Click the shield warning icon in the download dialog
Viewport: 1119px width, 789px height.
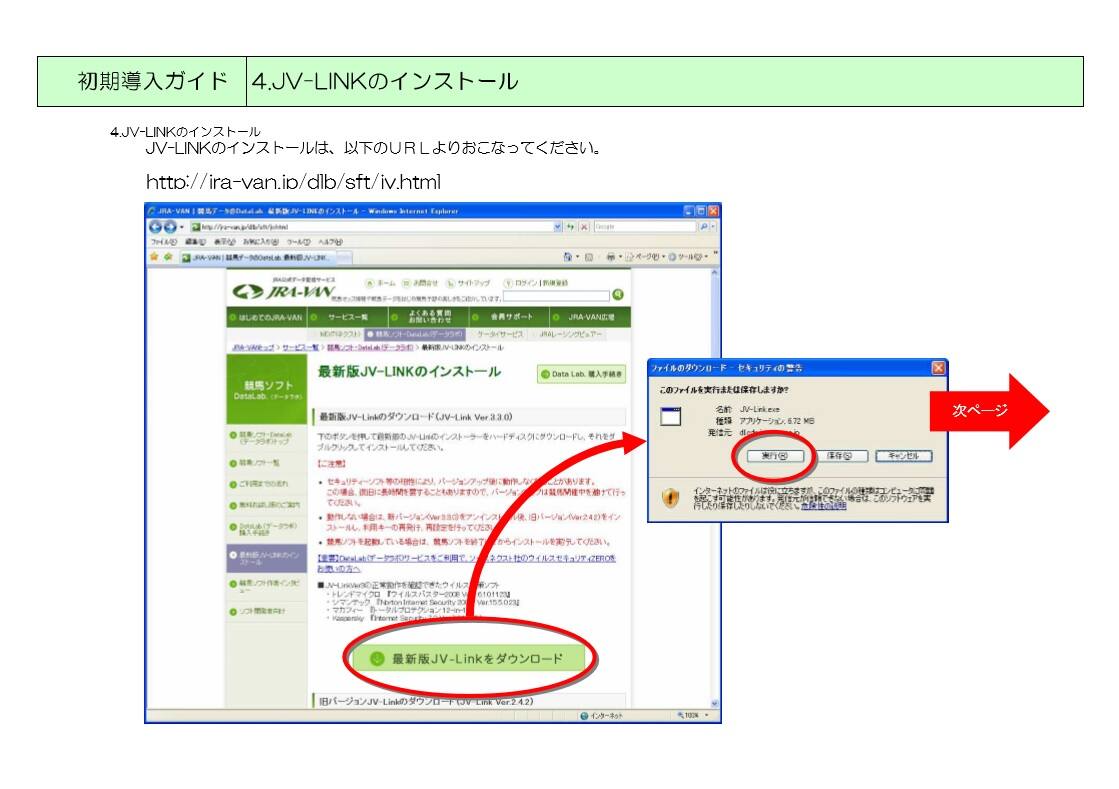tap(670, 497)
